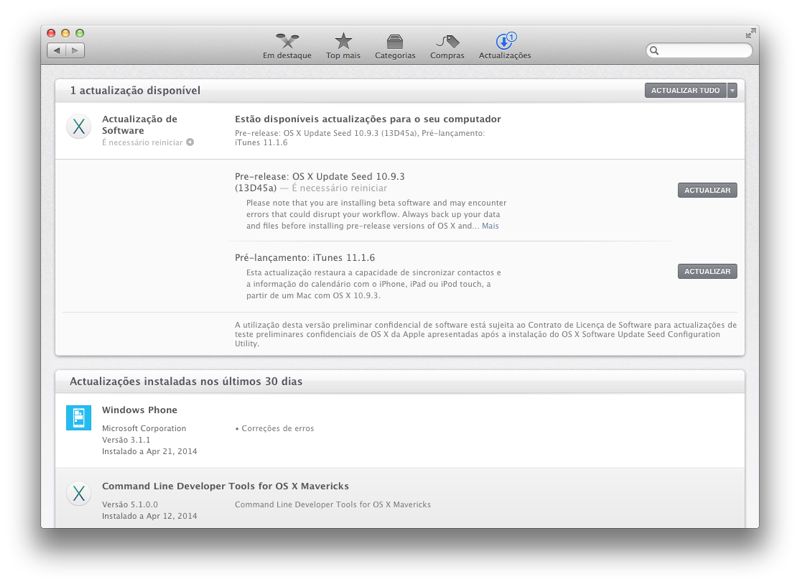800x585 pixels.
Task: Click the OS X icon beside Actualização de Software
Action: tap(79, 126)
